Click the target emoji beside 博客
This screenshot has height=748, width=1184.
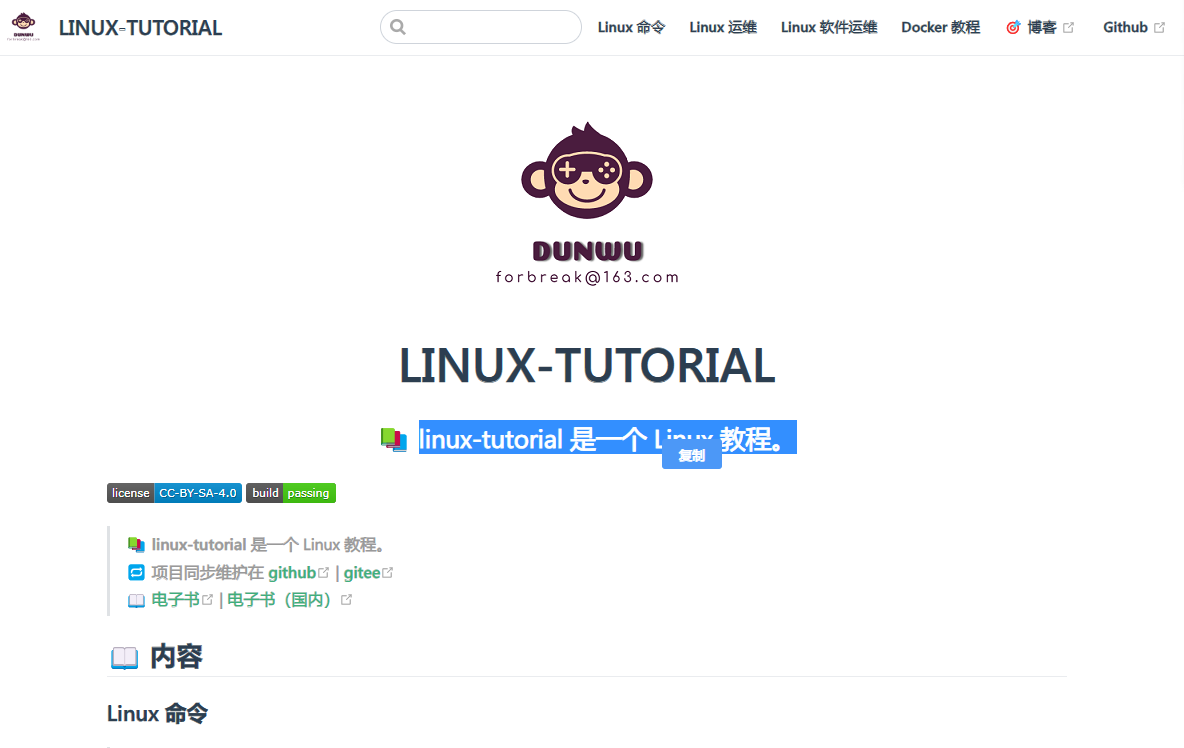[x=1013, y=27]
